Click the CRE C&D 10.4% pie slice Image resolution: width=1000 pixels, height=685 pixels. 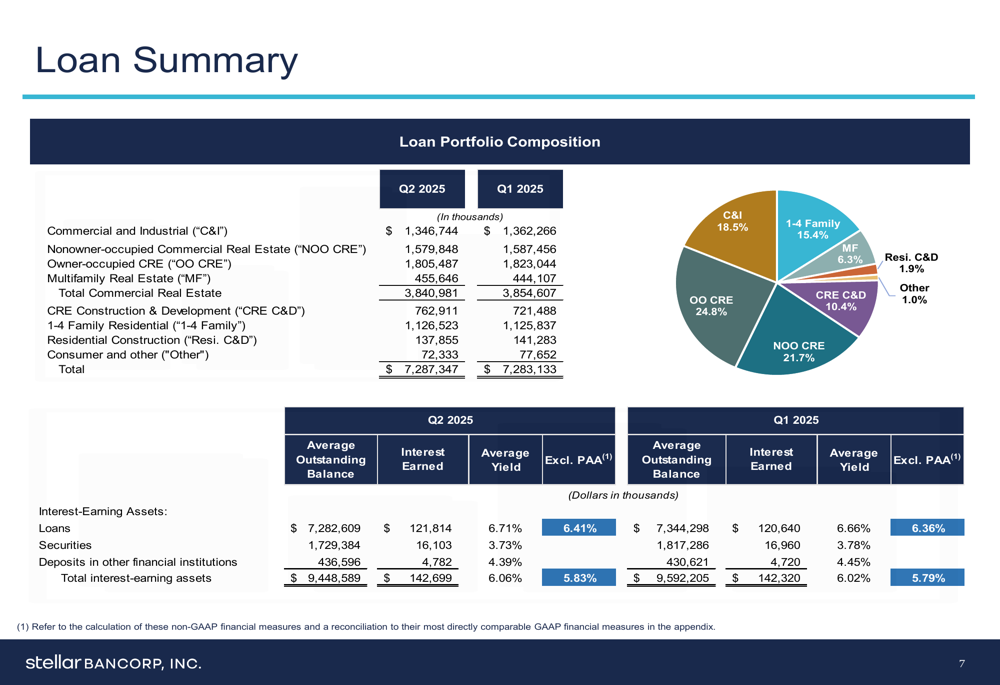click(839, 301)
